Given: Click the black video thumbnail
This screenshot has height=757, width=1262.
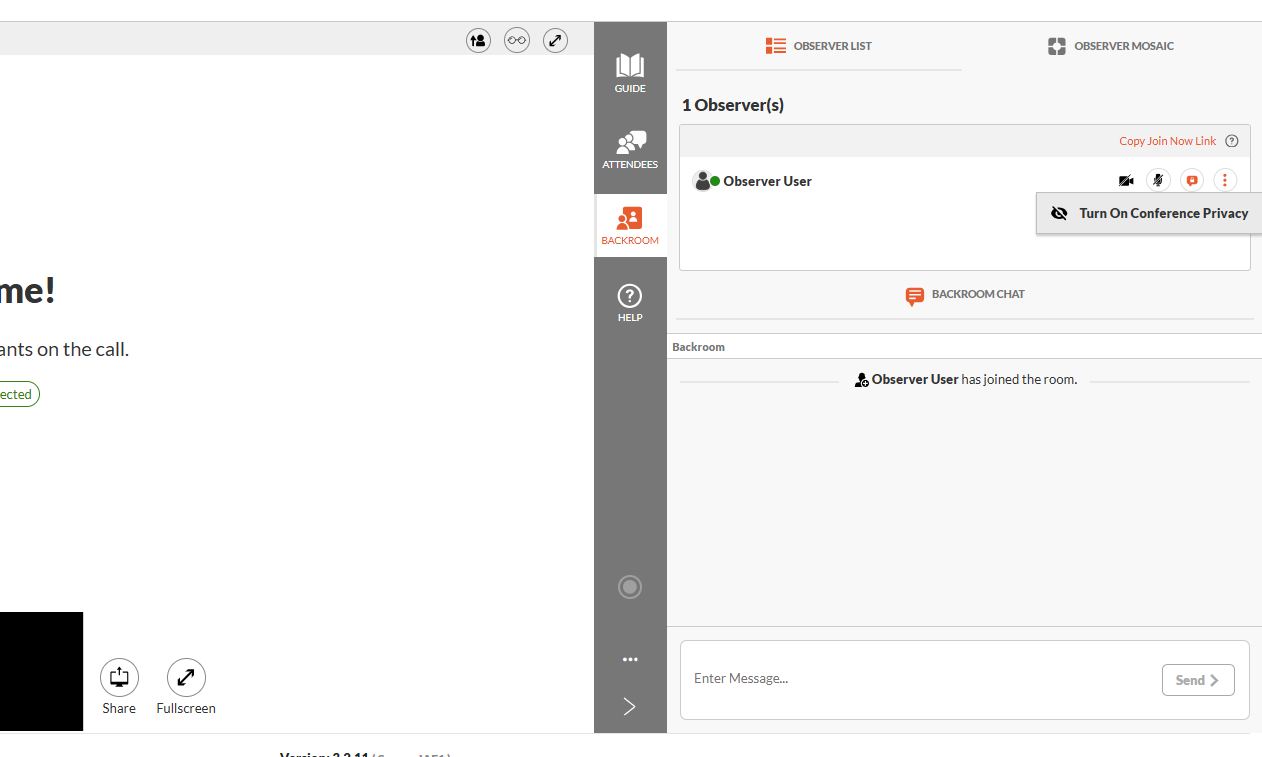Looking at the screenshot, I should point(41,671).
